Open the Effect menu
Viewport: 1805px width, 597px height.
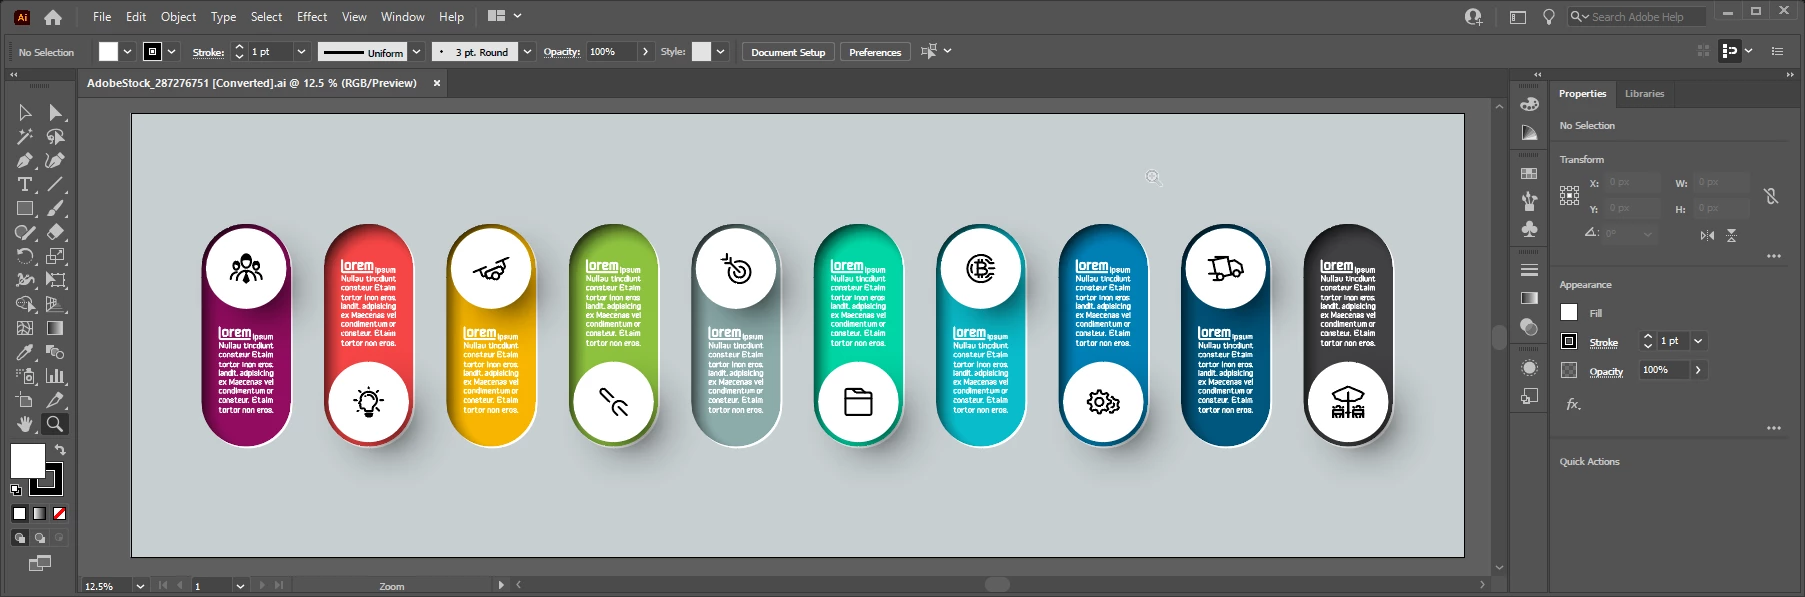point(312,17)
